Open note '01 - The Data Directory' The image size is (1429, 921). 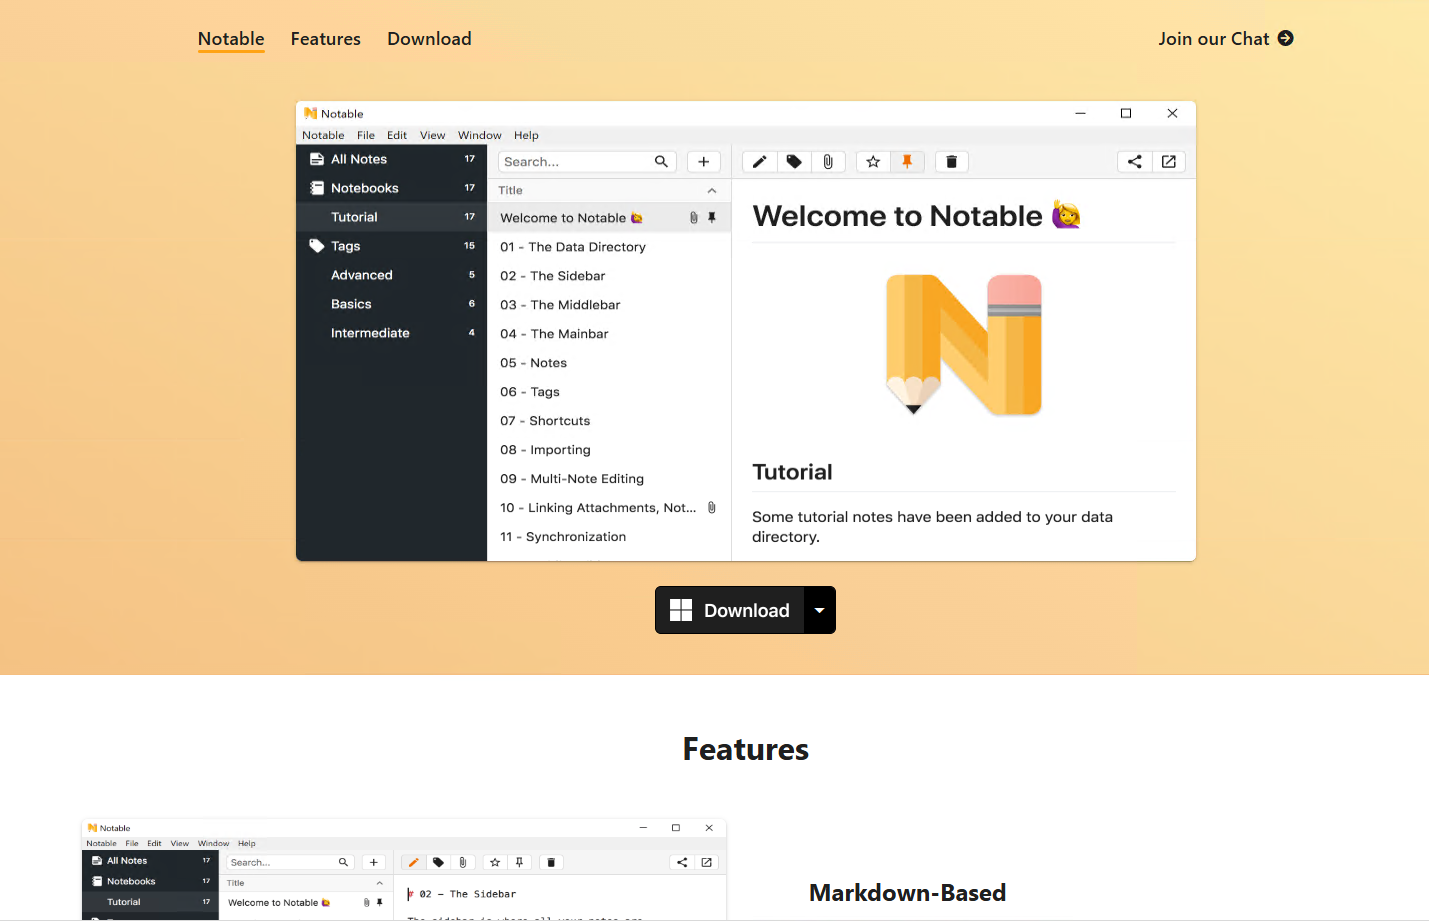(x=609, y=247)
